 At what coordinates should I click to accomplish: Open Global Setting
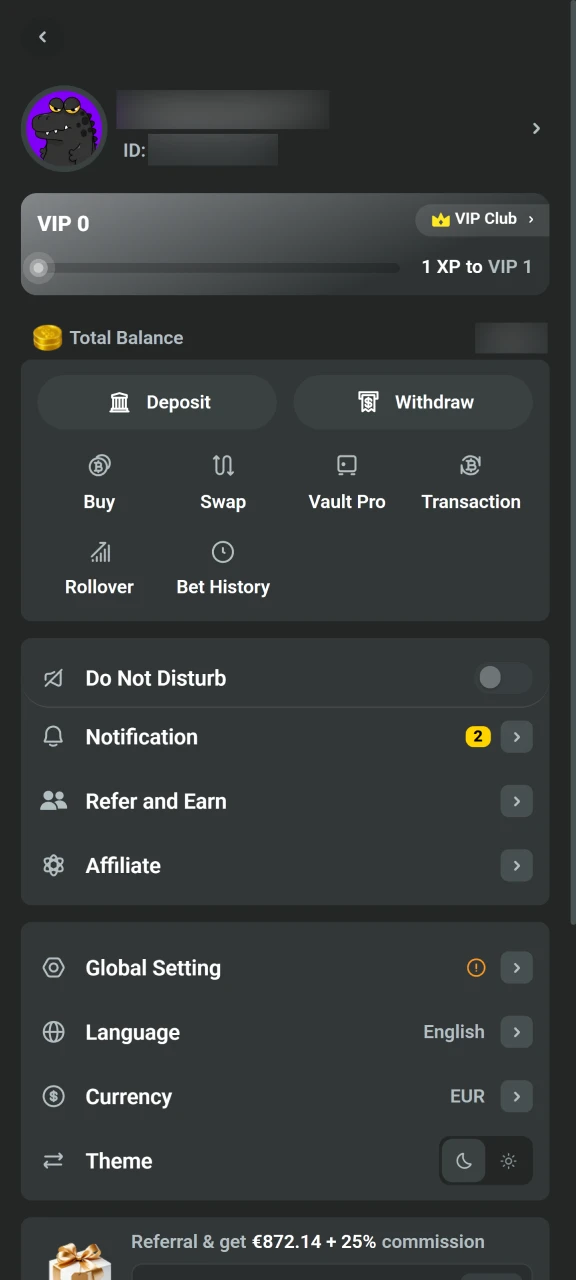(x=516, y=968)
